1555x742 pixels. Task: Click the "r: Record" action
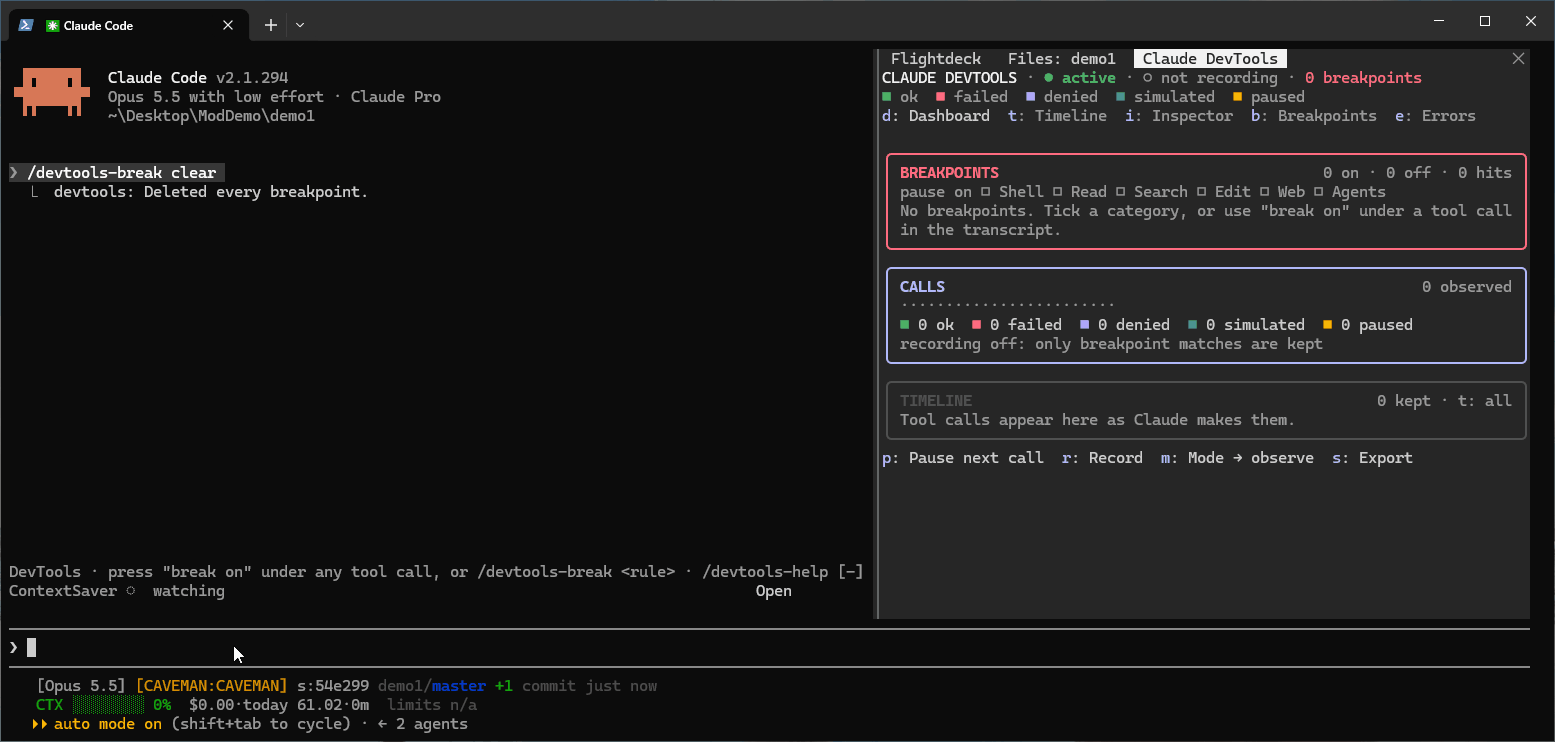point(1102,458)
